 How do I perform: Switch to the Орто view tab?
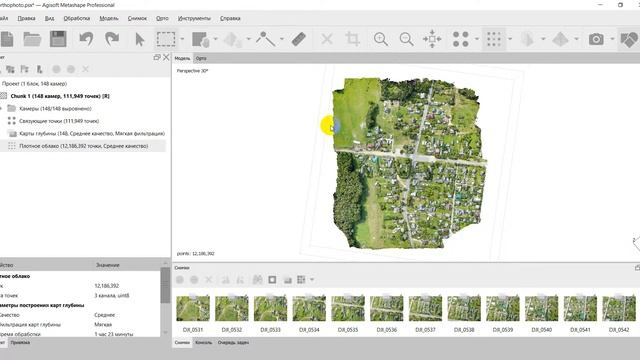(201, 58)
